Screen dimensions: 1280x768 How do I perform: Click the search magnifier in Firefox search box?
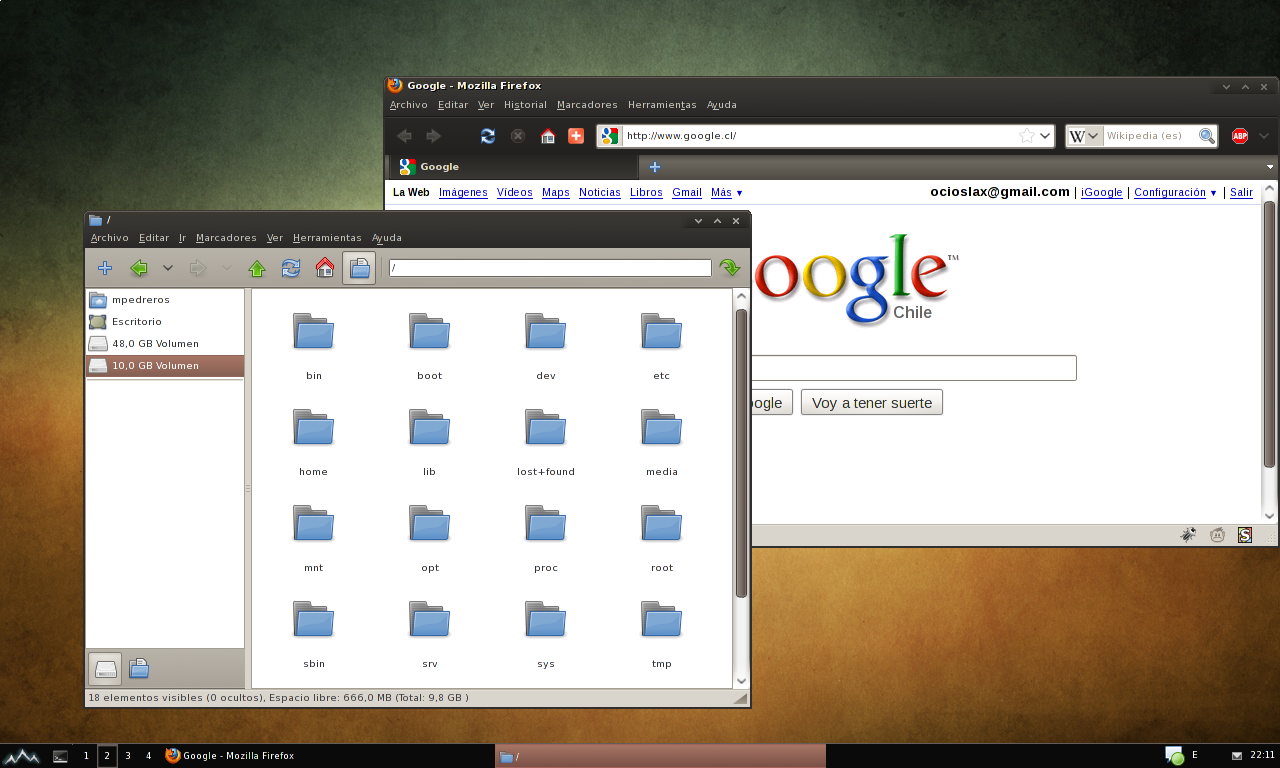click(1207, 136)
